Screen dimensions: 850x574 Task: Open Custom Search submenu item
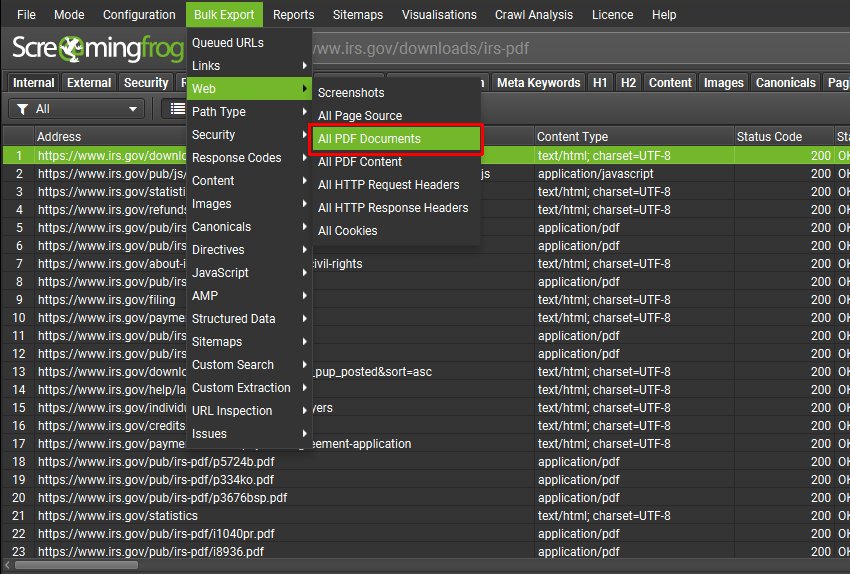pyautogui.click(x=249, y=365)
